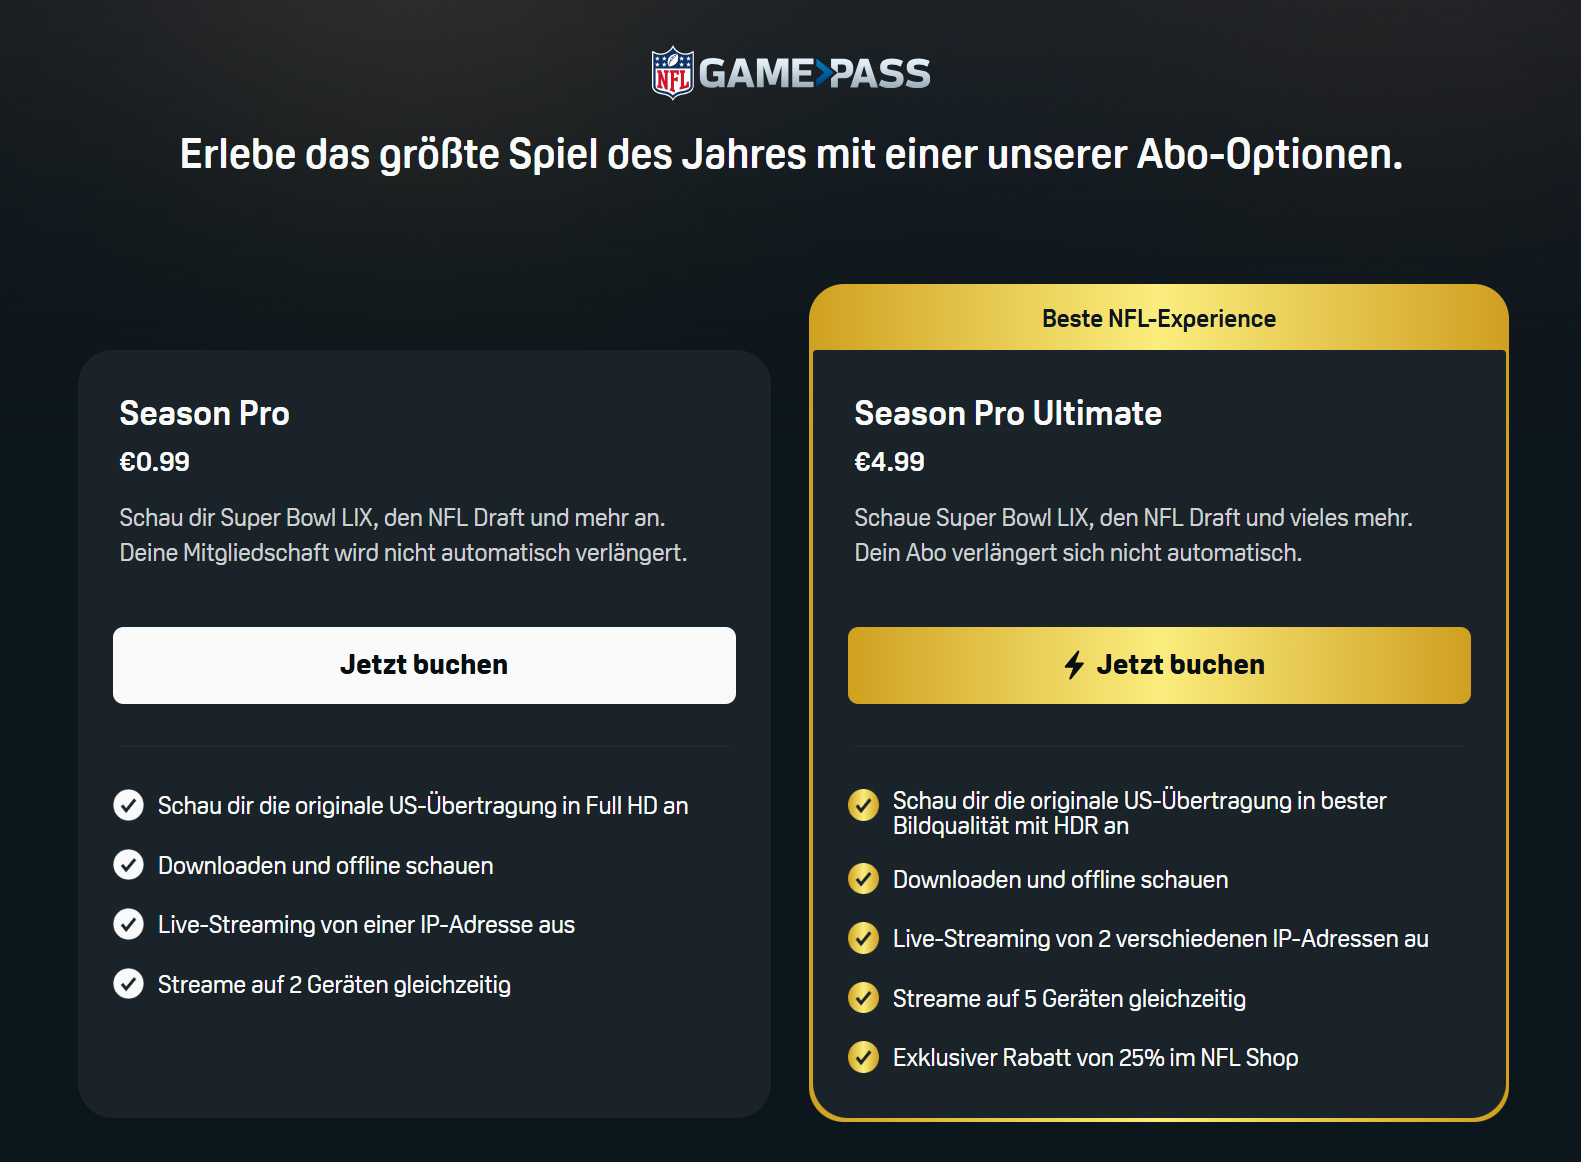1581x1162 pixels.
Task: Click white checkmark beside einer IP-Adresse feature
Action: [x=128, y=924]
